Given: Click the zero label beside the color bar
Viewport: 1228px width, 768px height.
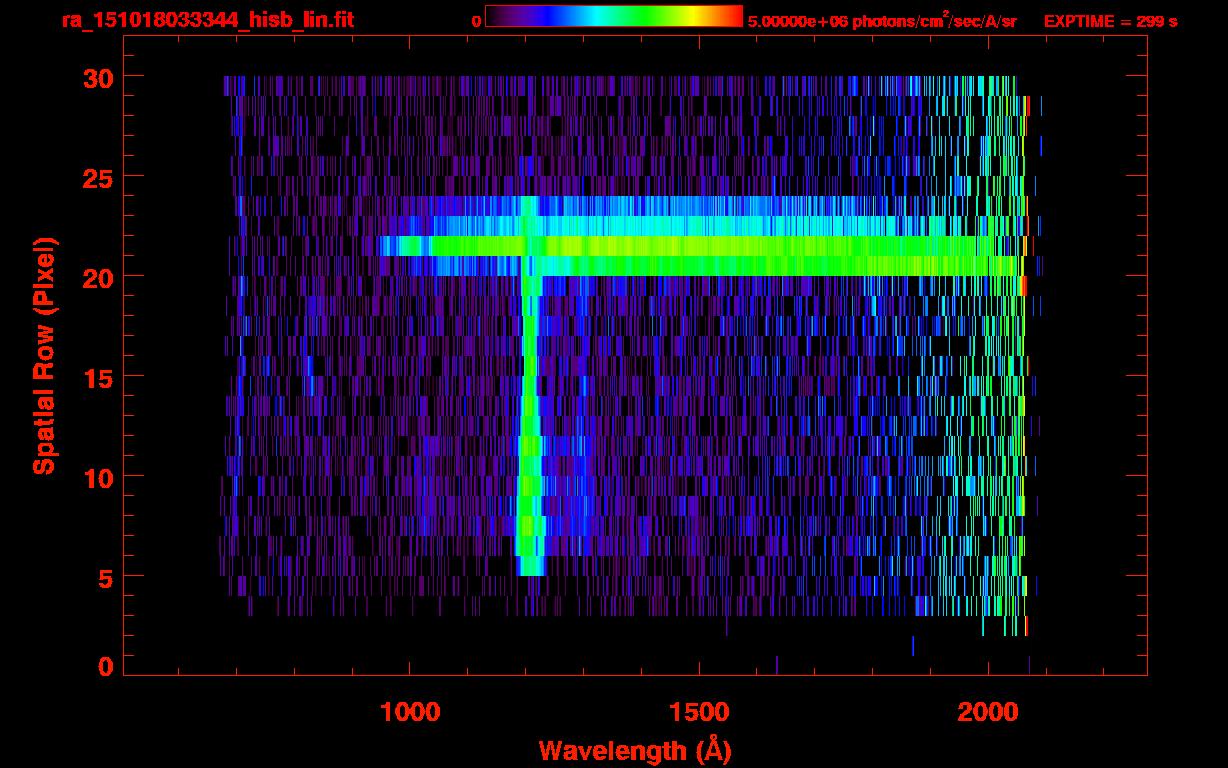Looking at the screenshot, I should pyautogui.click(x=477, y=20).
